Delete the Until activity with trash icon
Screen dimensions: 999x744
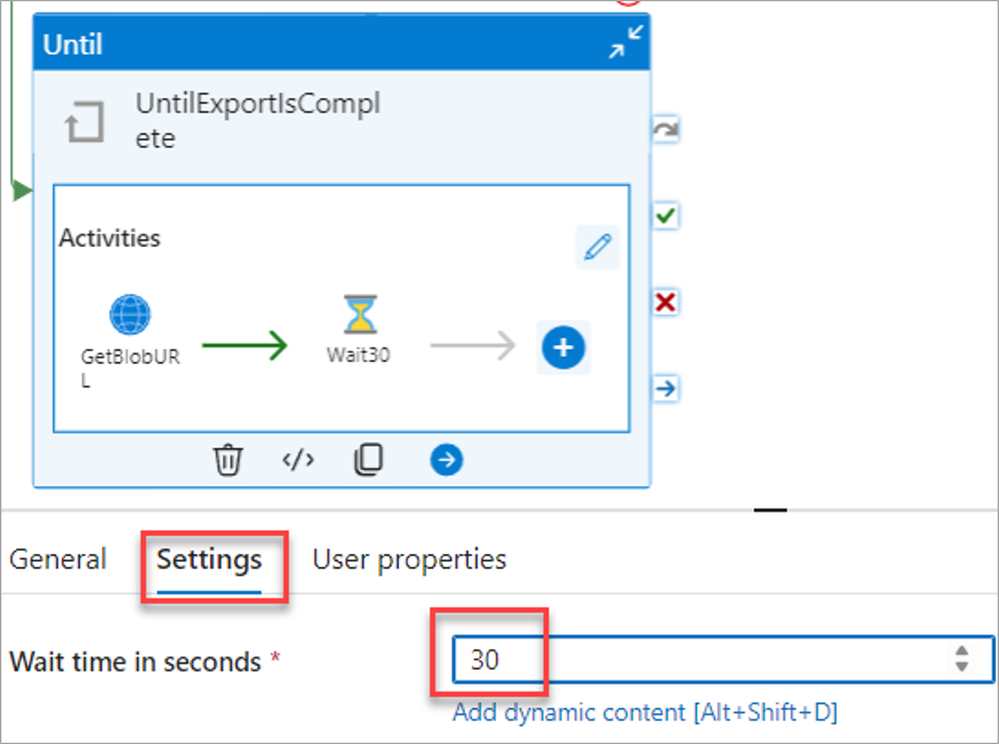pos(228,460)
